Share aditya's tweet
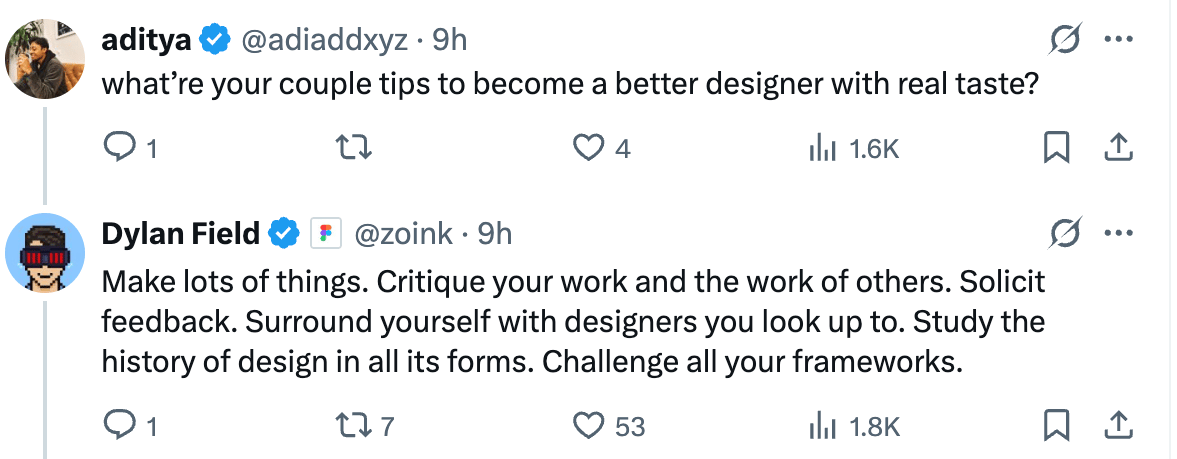The height and width of the screenshot is (459, 1177). pos(1116,149)
